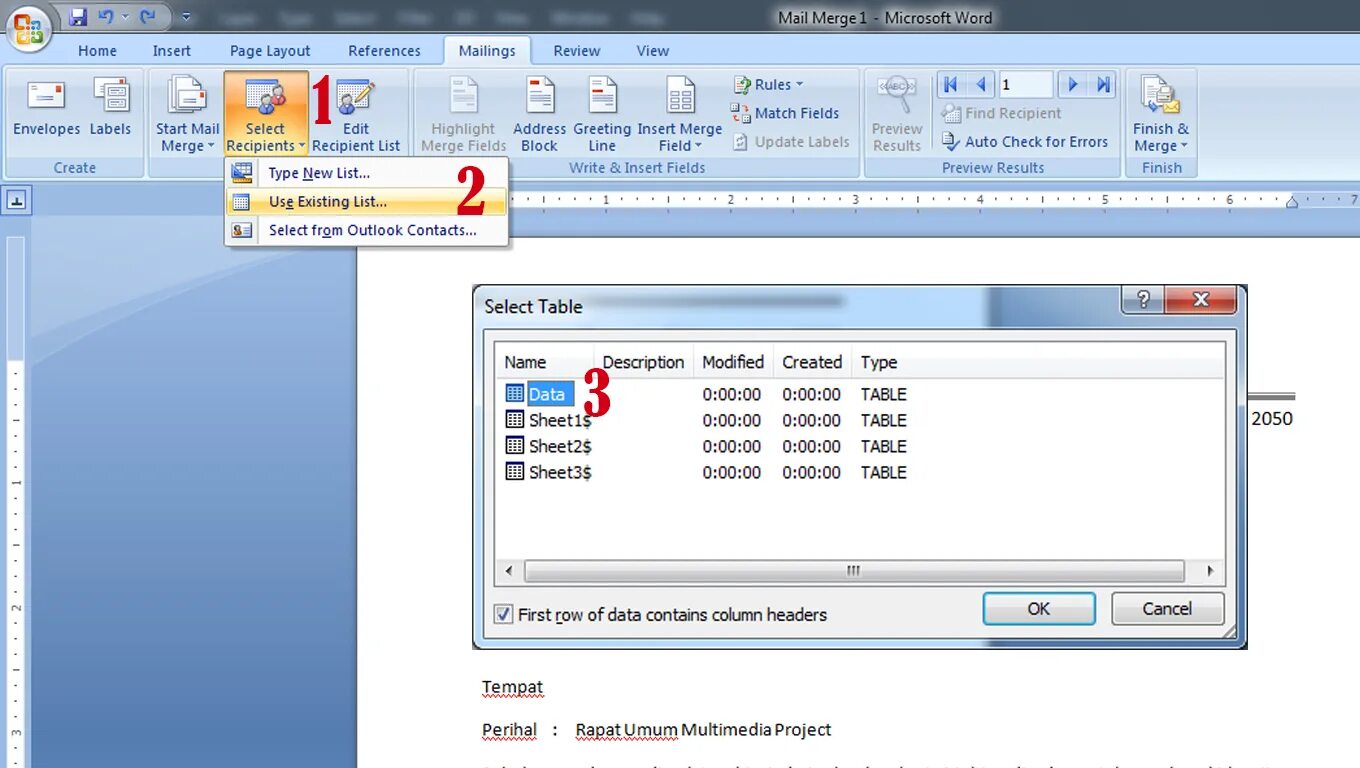Collapse the Select Recipients dropdown
The width and height of the screenshot is (1360, 768).
265,114
